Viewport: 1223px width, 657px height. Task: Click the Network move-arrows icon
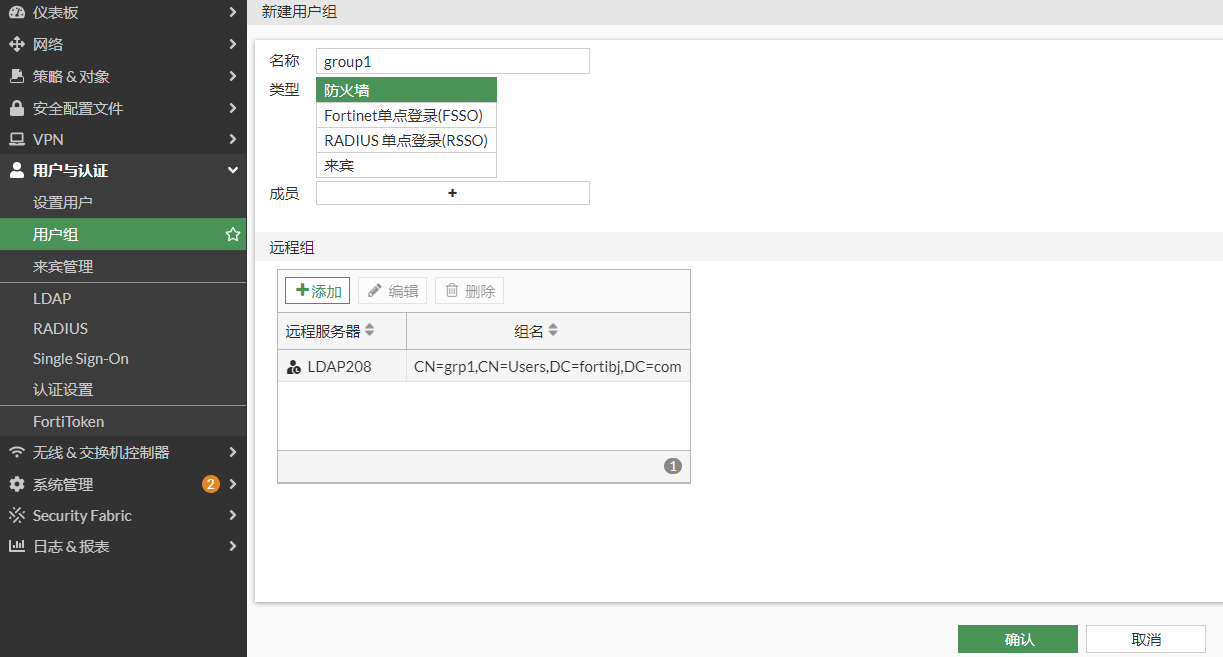coord(16,44)
